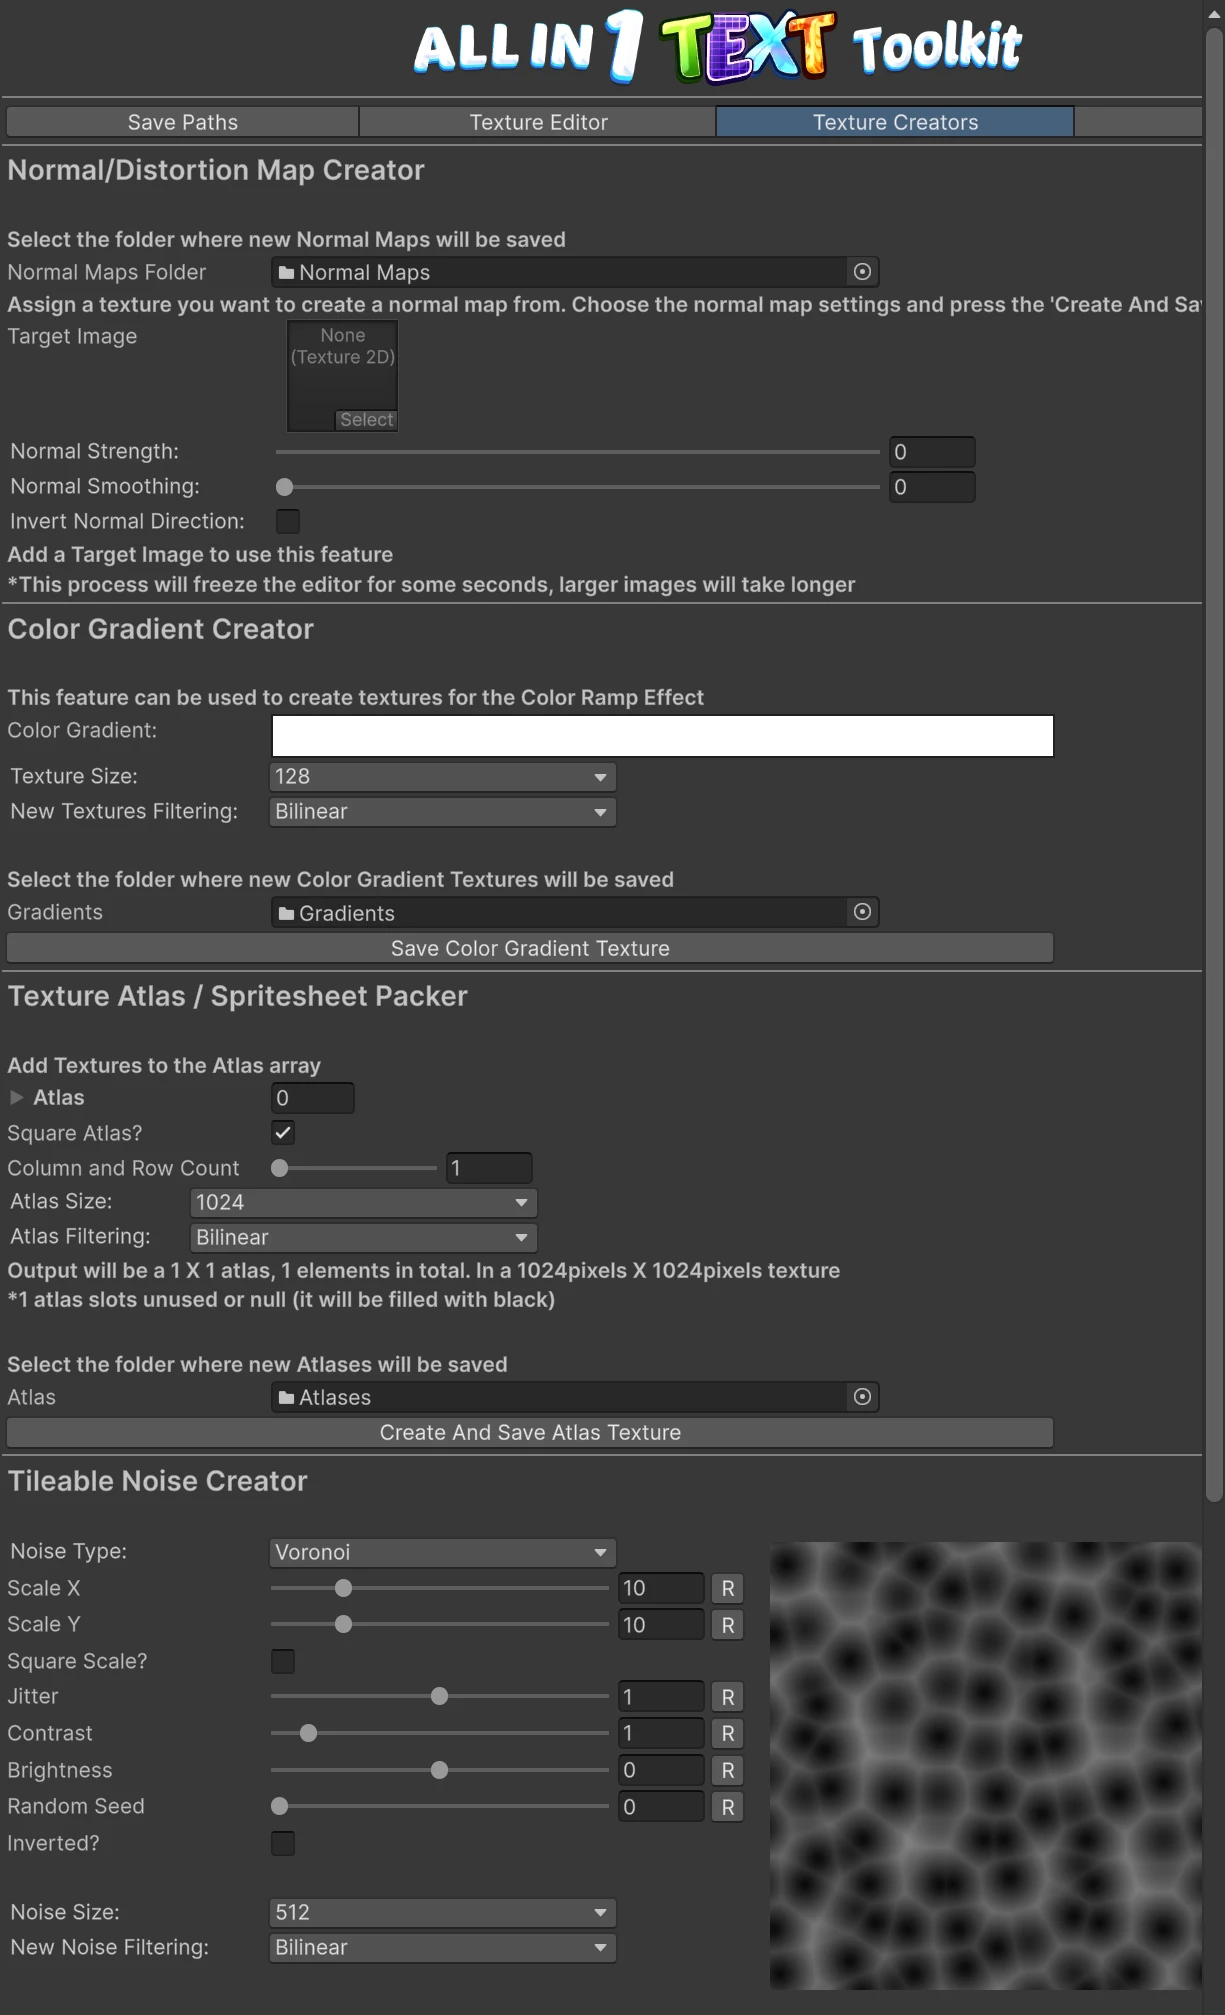This screenshot has height=2015, width=1225.
Task: Click the Random Seed value field
Action: pyautogui.click(x=661, y=1807)
